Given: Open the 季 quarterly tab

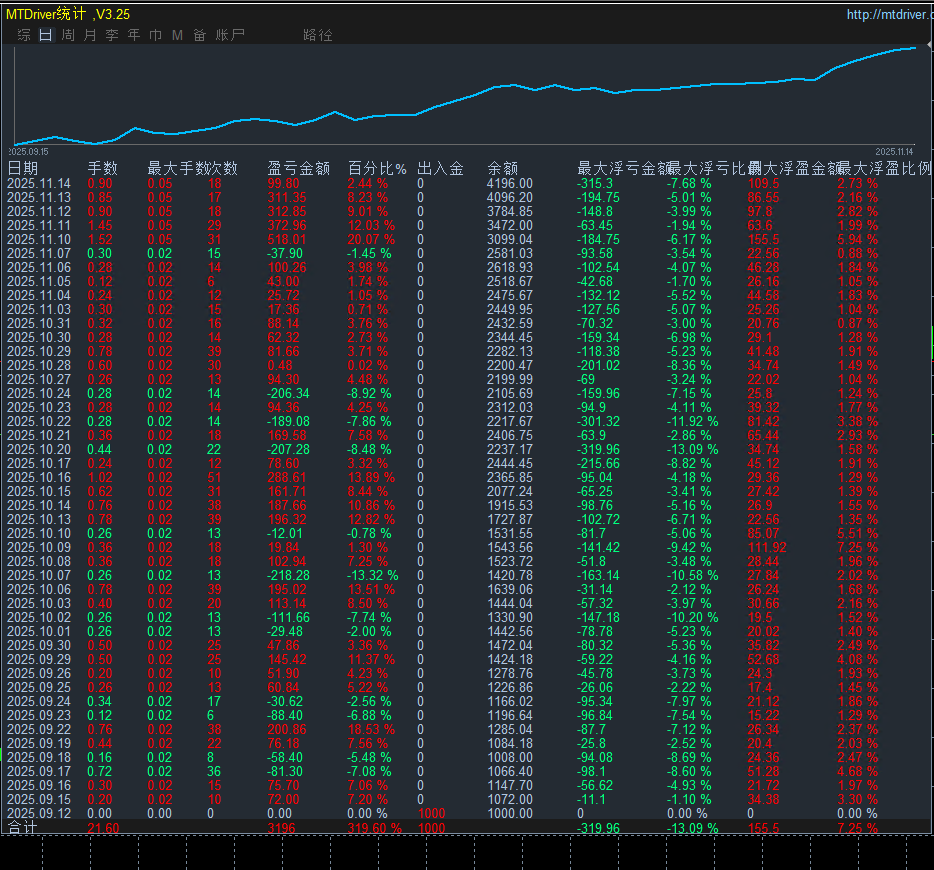Looking at the screenshot, I should click(112, 35).
